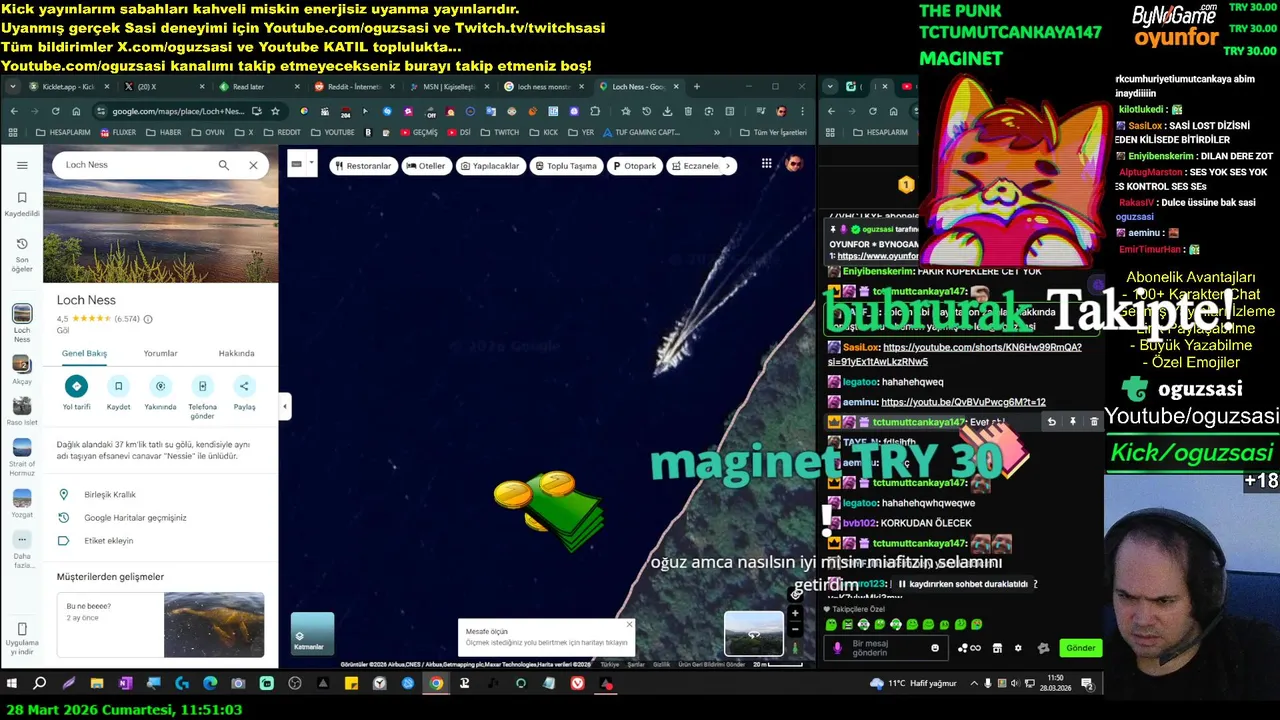Click Etiket ekleyin add label row
Viewport: 1280px width, 720px height.
pyautogui.click(x=161, y=541)
